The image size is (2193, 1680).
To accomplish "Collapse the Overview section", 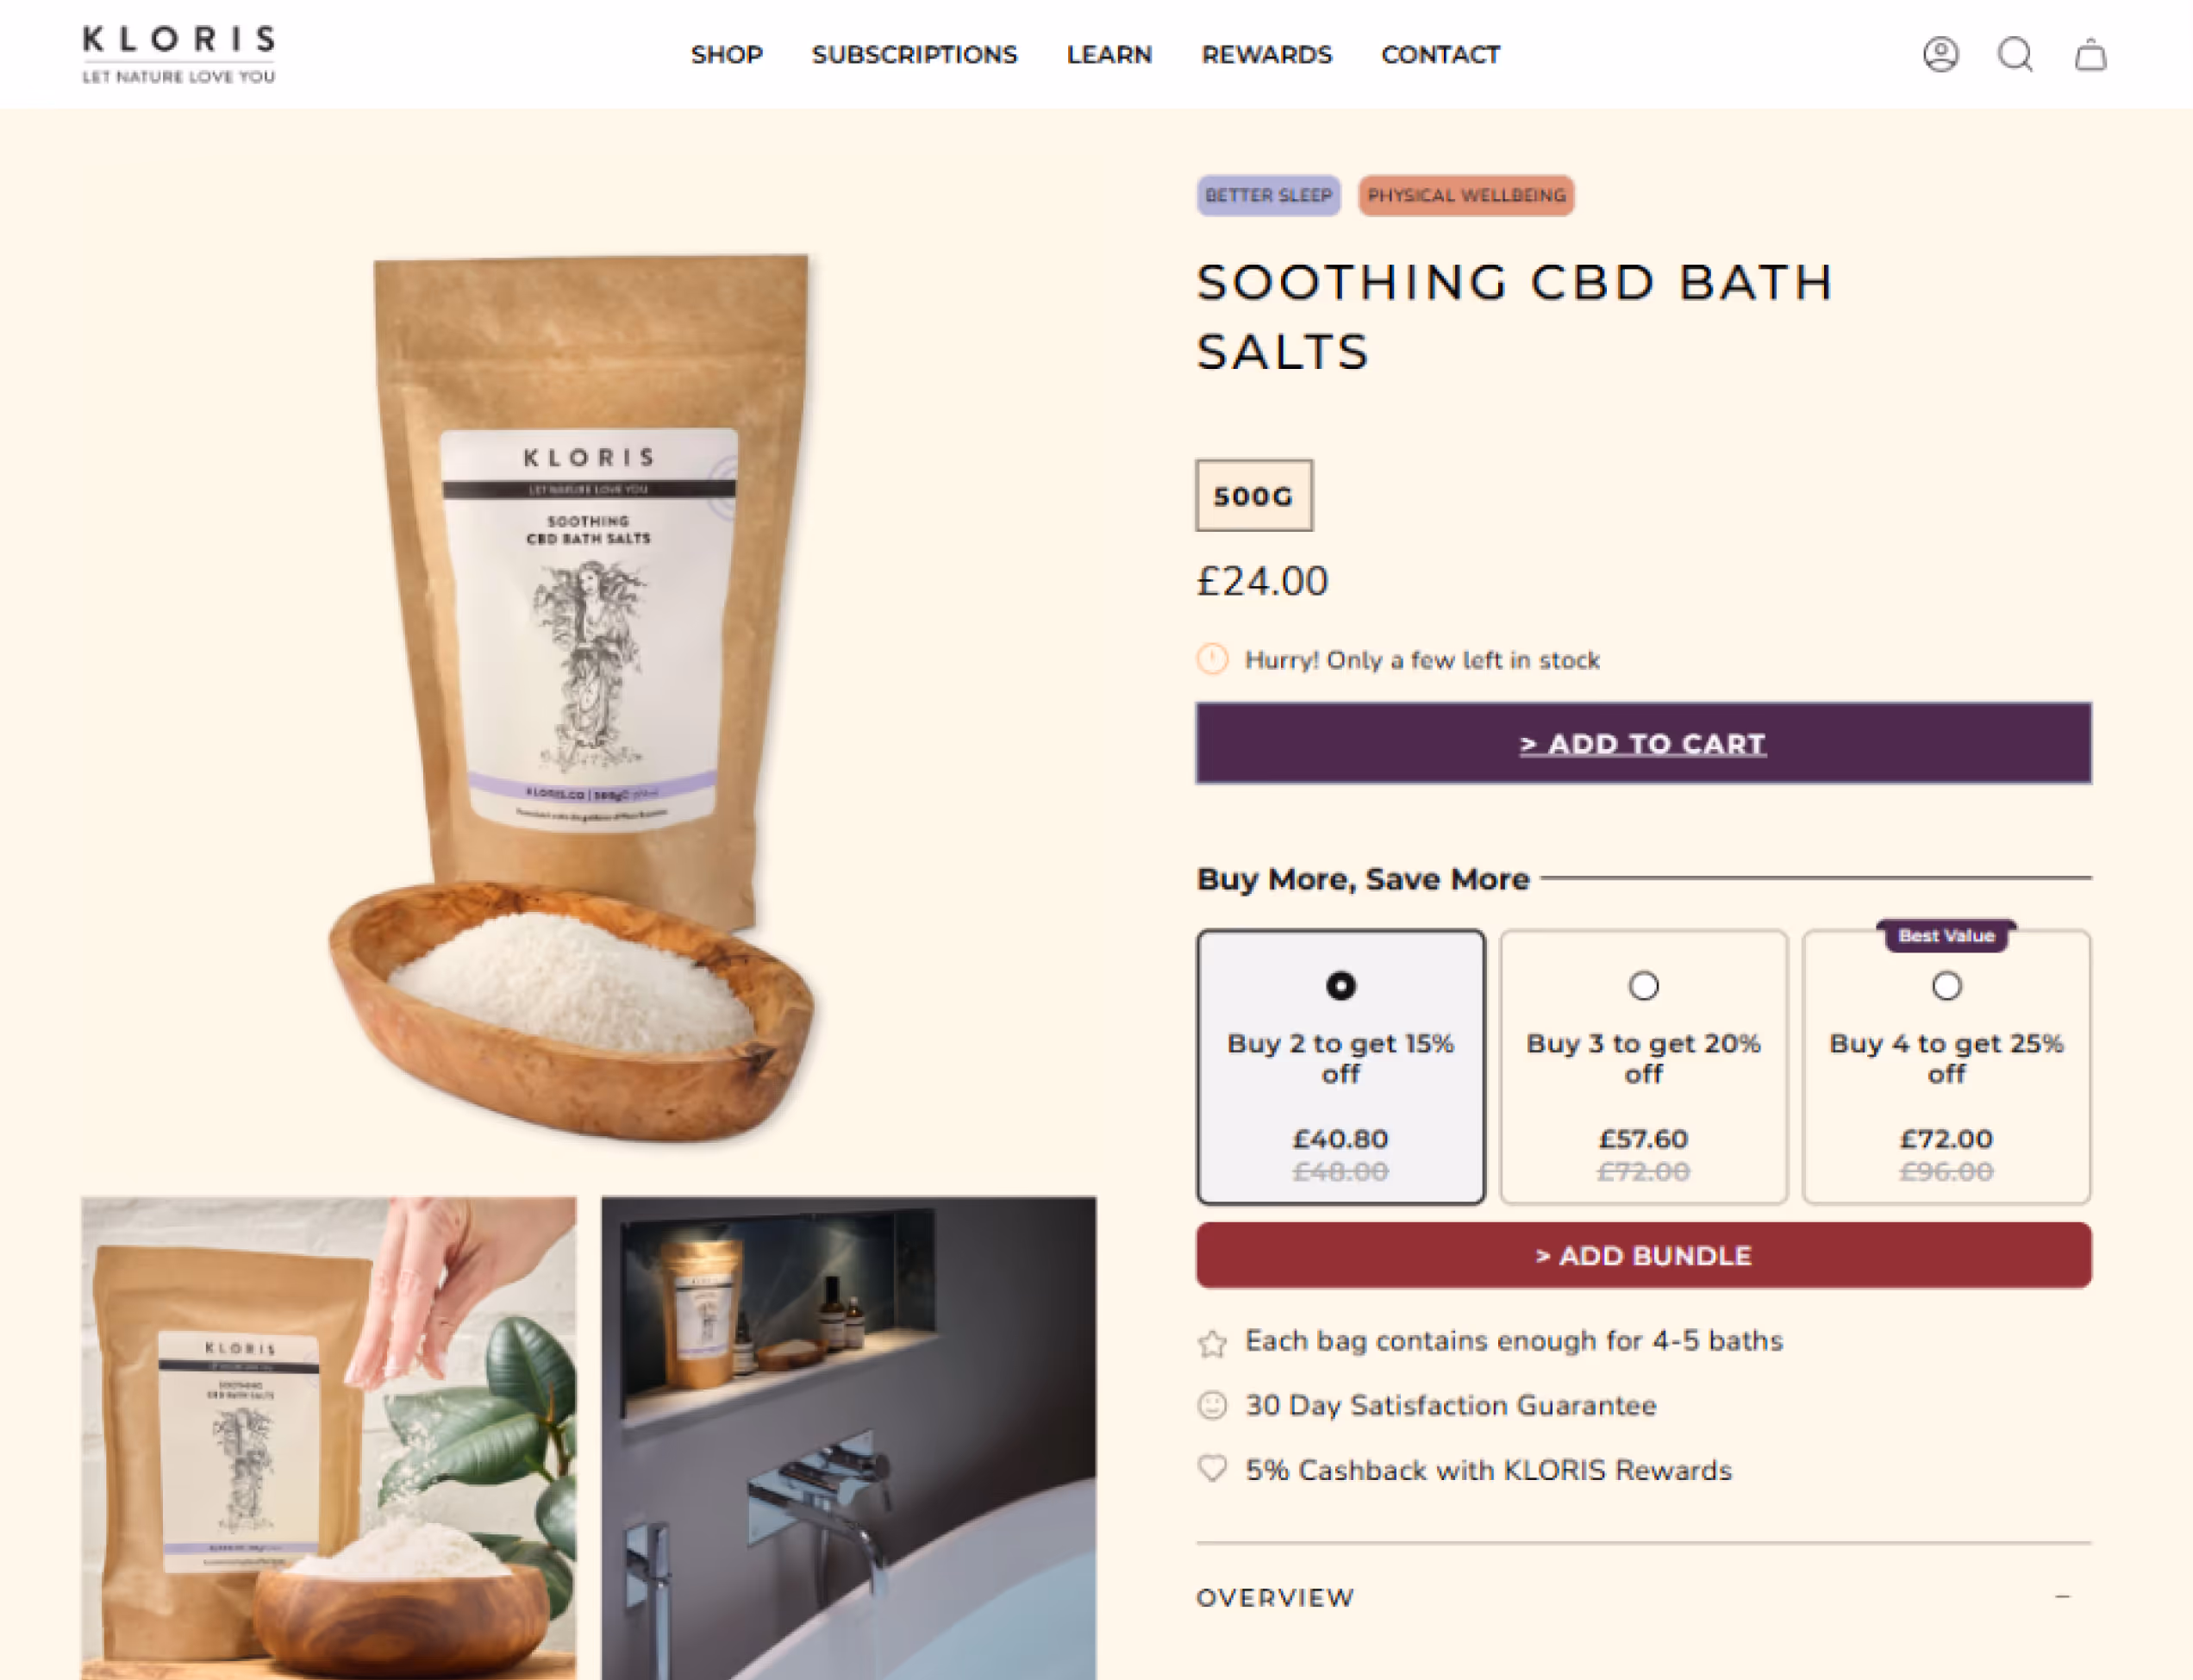I will pos(2062,1597).
